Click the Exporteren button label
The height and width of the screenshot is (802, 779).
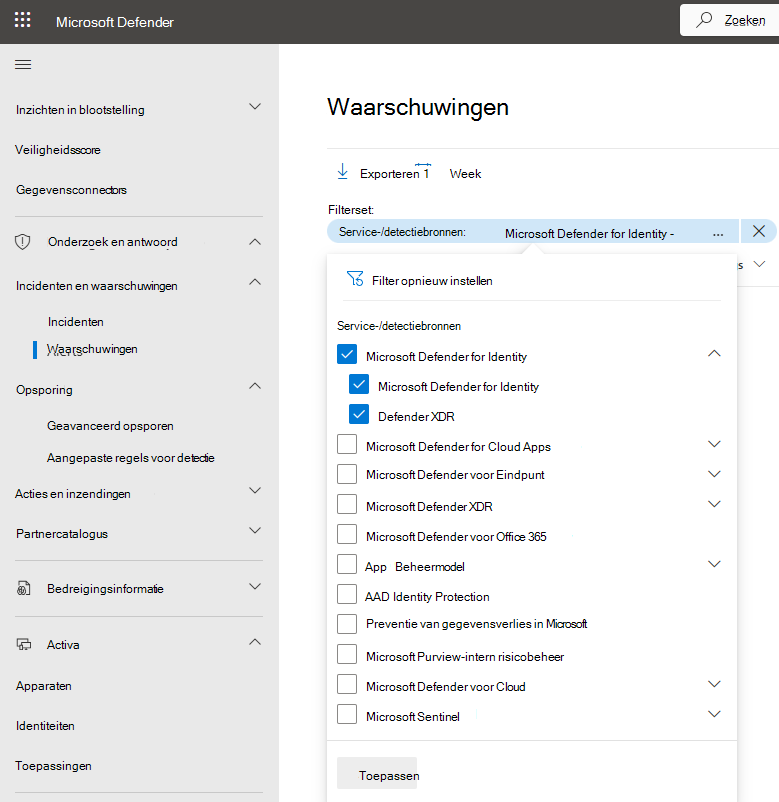tap(389, 174)
